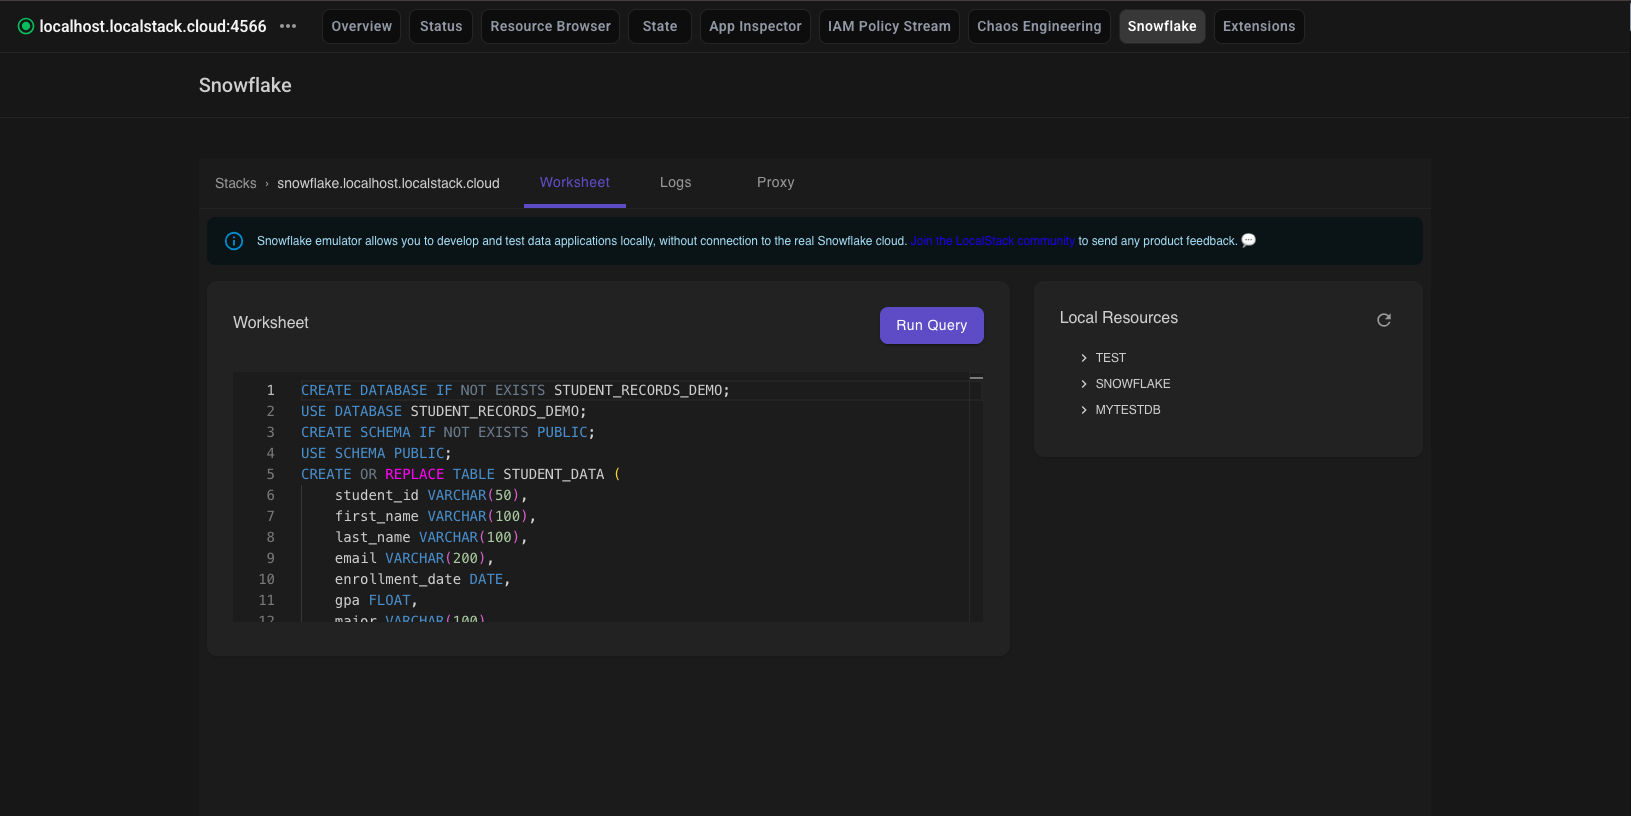
Task: Open Chaos Engineering tab
Action: [x=1039, y=26]
